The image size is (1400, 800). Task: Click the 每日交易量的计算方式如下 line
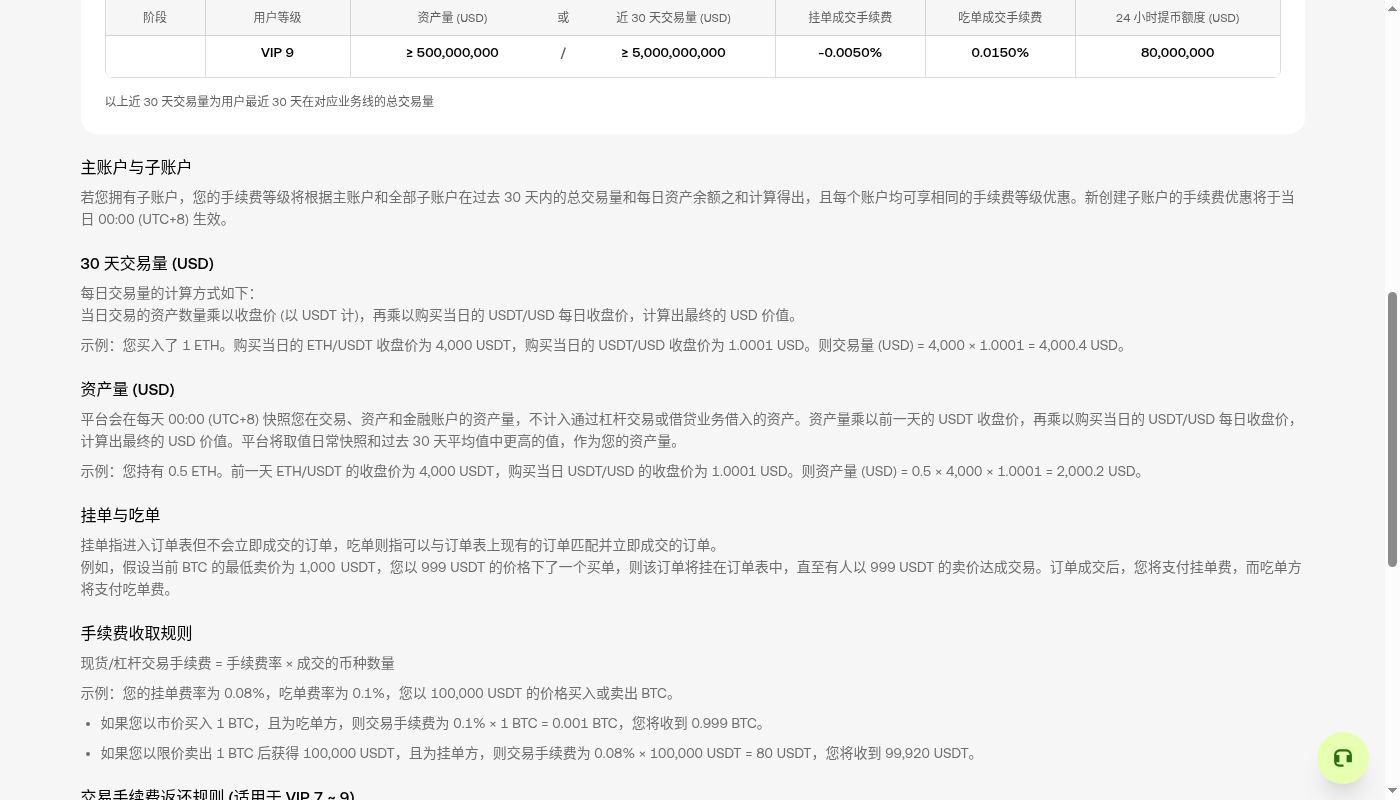click(x=167, y=293)
